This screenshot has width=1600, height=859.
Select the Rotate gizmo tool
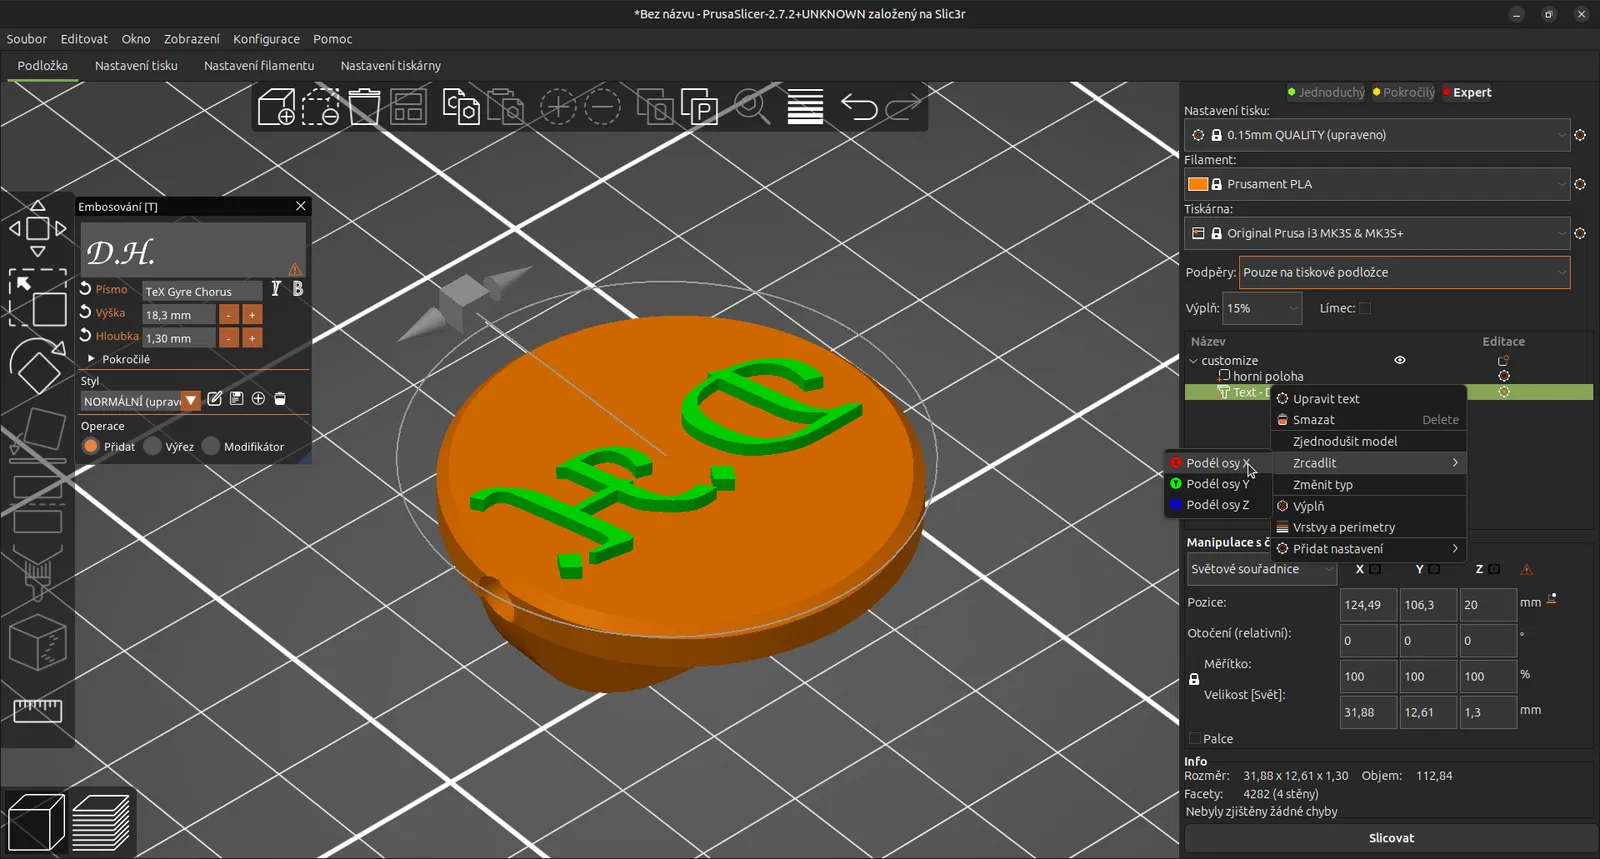(x=37, y=367)
